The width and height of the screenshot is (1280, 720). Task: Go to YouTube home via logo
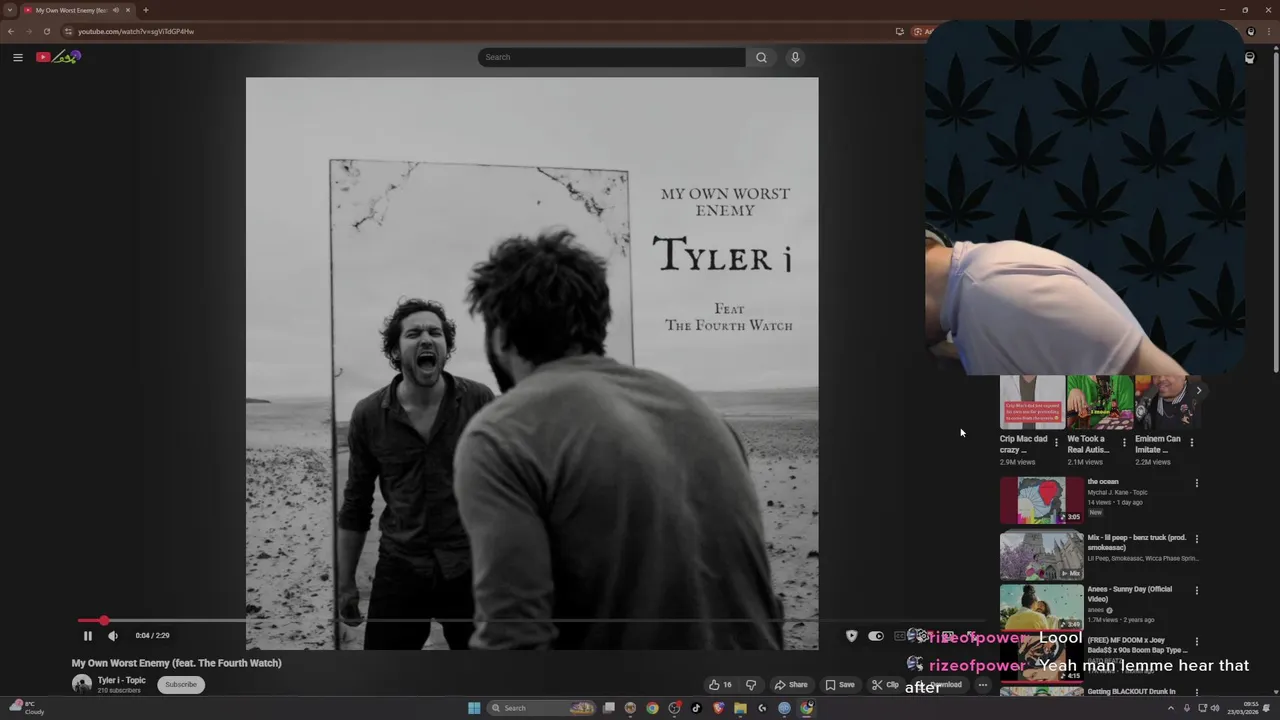pos(58,57)
